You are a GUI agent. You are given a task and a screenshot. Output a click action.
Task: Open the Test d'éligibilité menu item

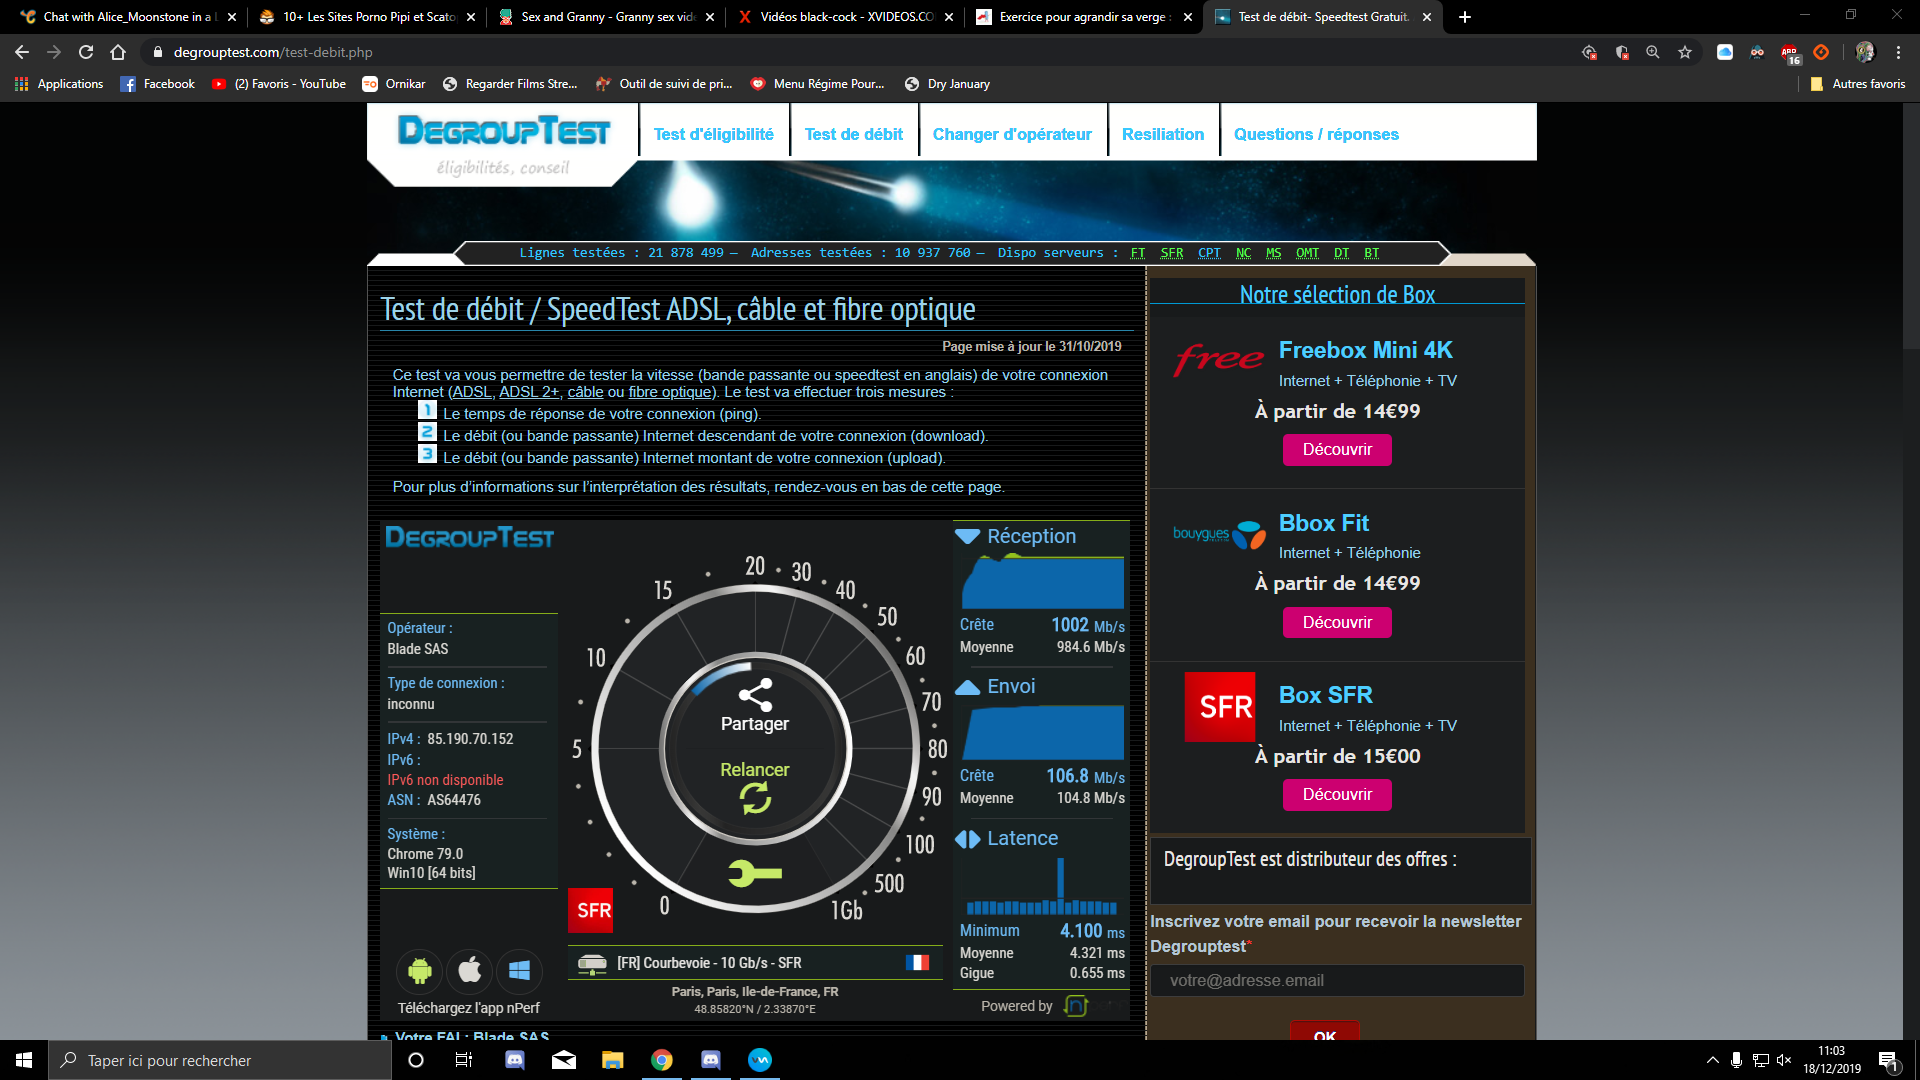point(713,134)
